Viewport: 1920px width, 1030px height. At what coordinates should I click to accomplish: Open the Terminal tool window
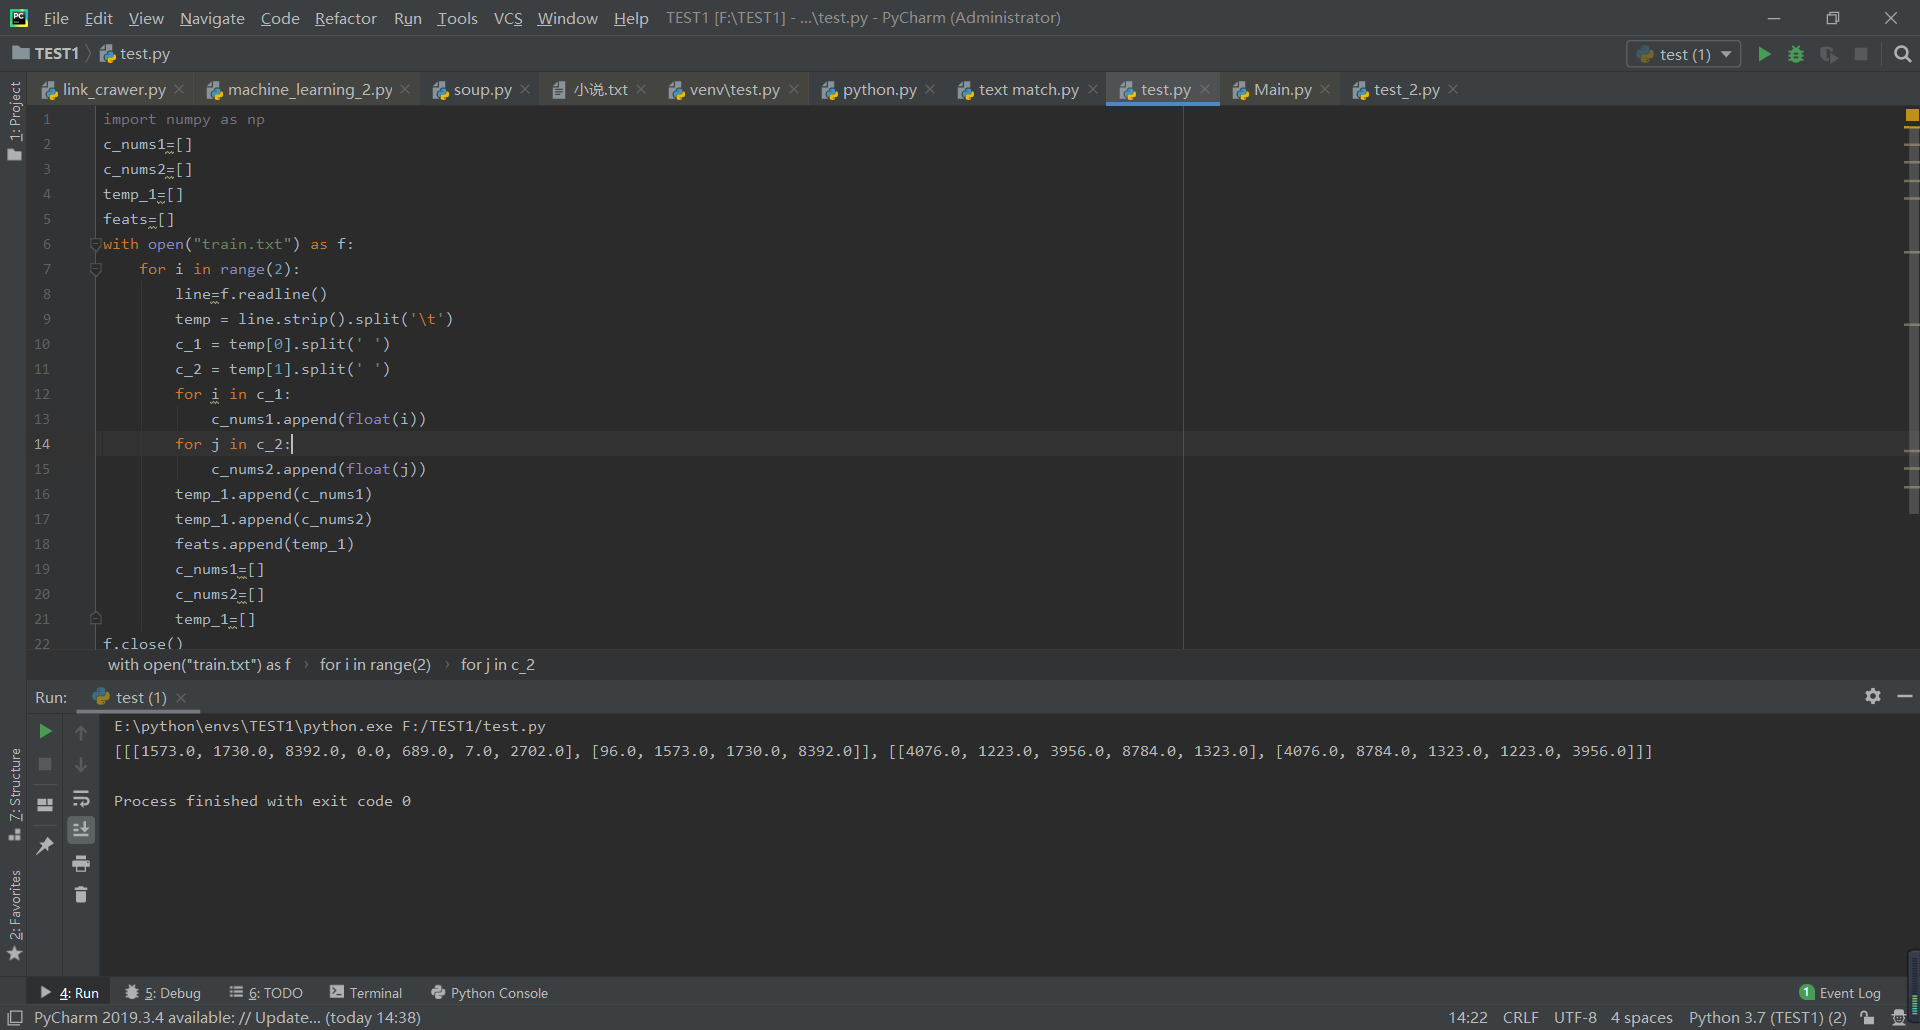374,992
